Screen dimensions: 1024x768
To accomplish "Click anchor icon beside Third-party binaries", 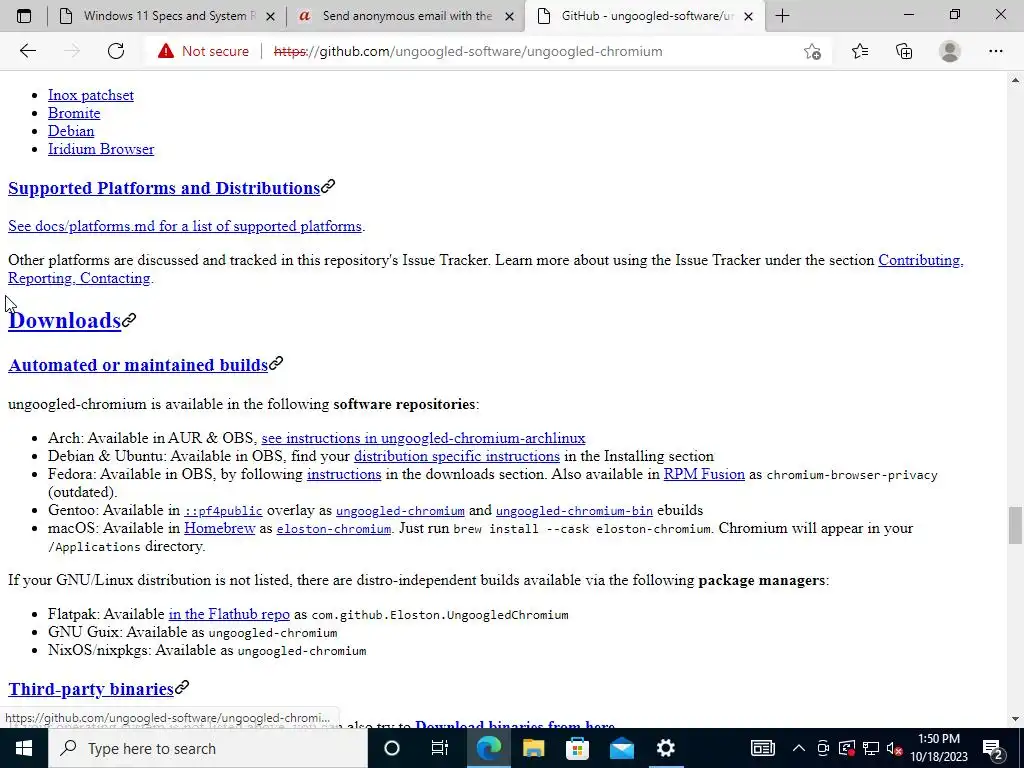I will tap(182, 687).
